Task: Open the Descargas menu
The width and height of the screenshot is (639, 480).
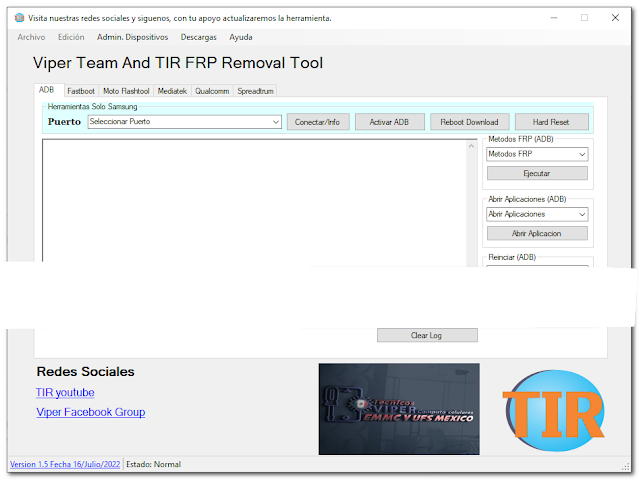Action: (198, 37)
